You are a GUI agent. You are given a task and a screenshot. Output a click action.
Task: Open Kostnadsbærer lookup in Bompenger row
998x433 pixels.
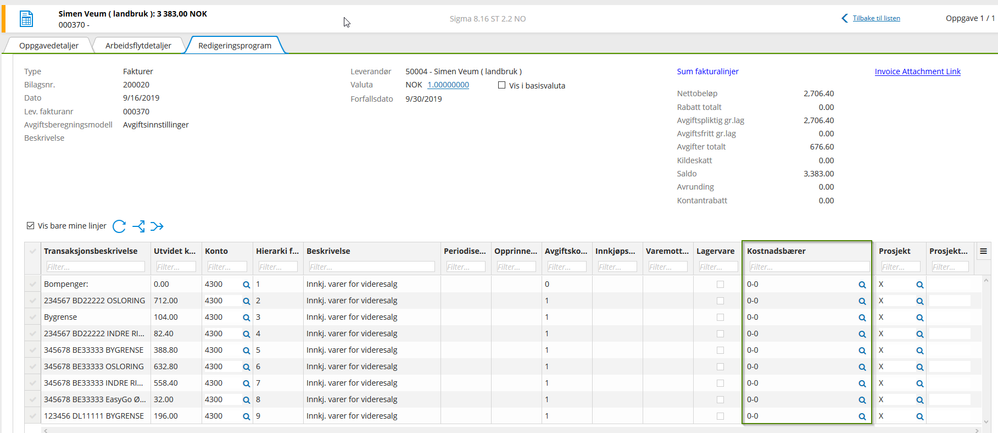(862, 283)
